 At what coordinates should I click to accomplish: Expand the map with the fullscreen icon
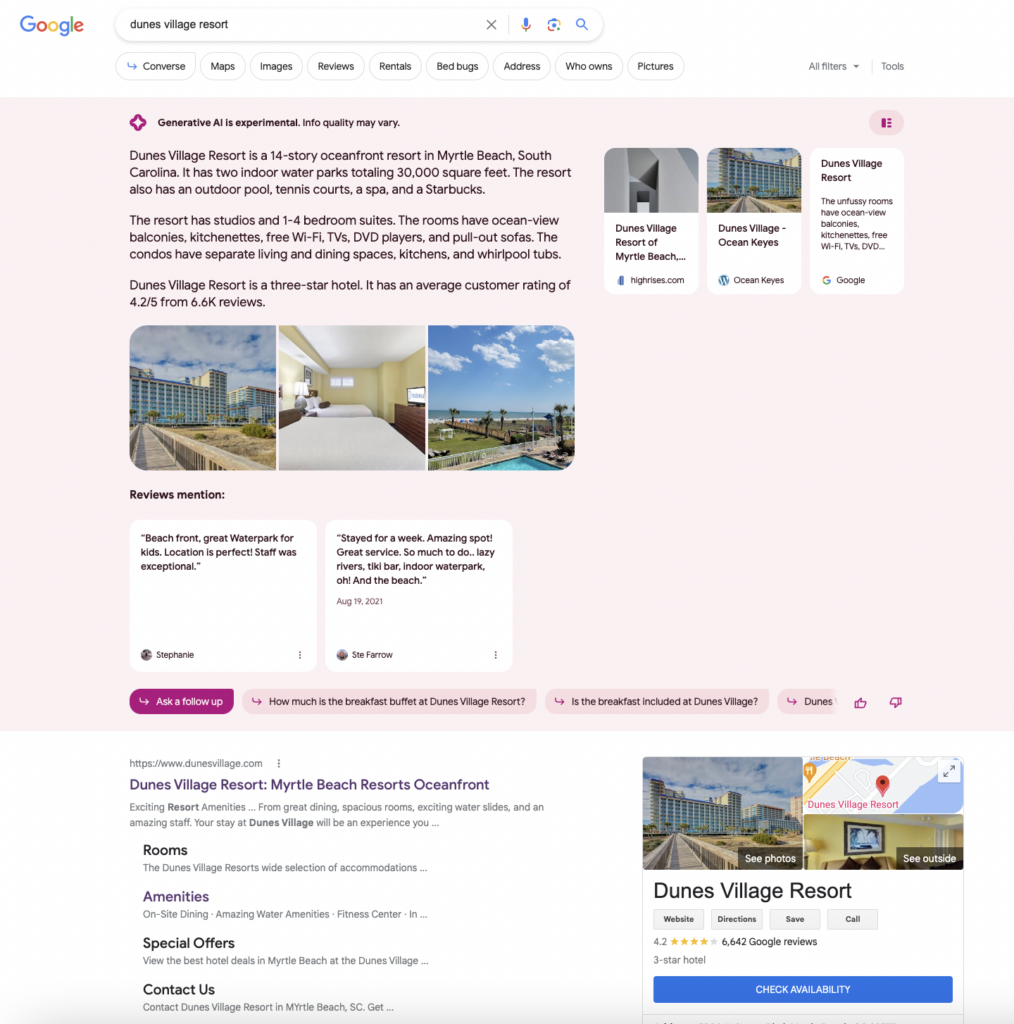click(x=949, y=771)
